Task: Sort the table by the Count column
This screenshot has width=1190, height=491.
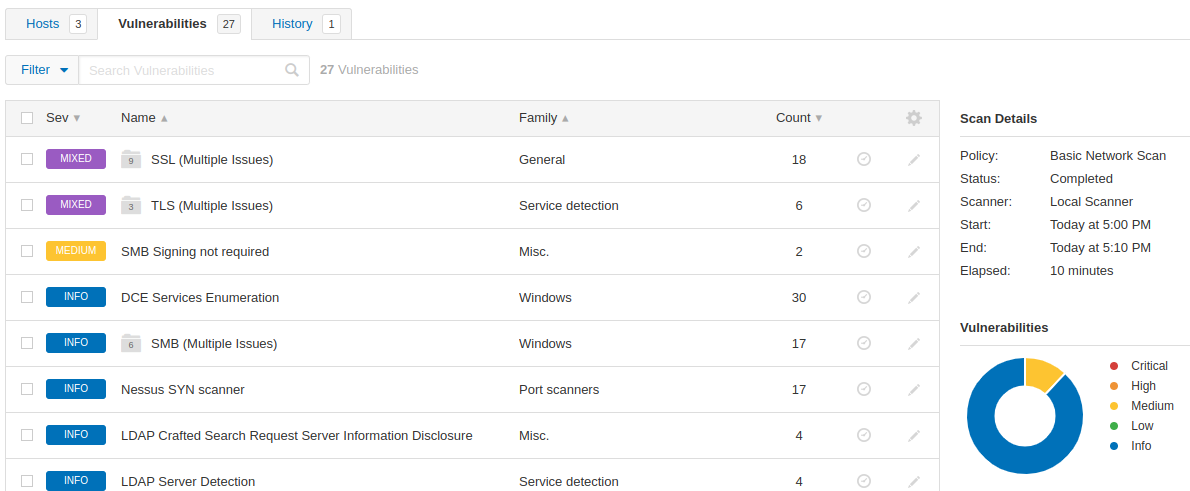Action: (x=798, y=118)
